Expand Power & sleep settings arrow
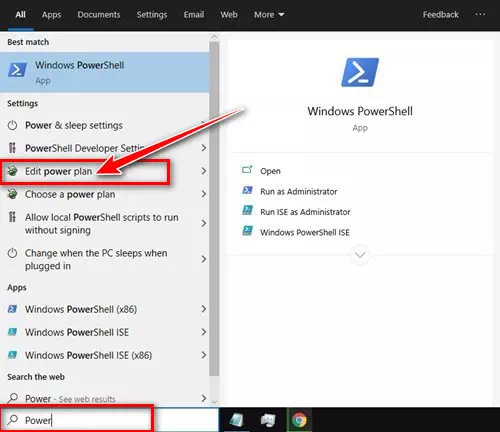 click(x=203, y=124)
